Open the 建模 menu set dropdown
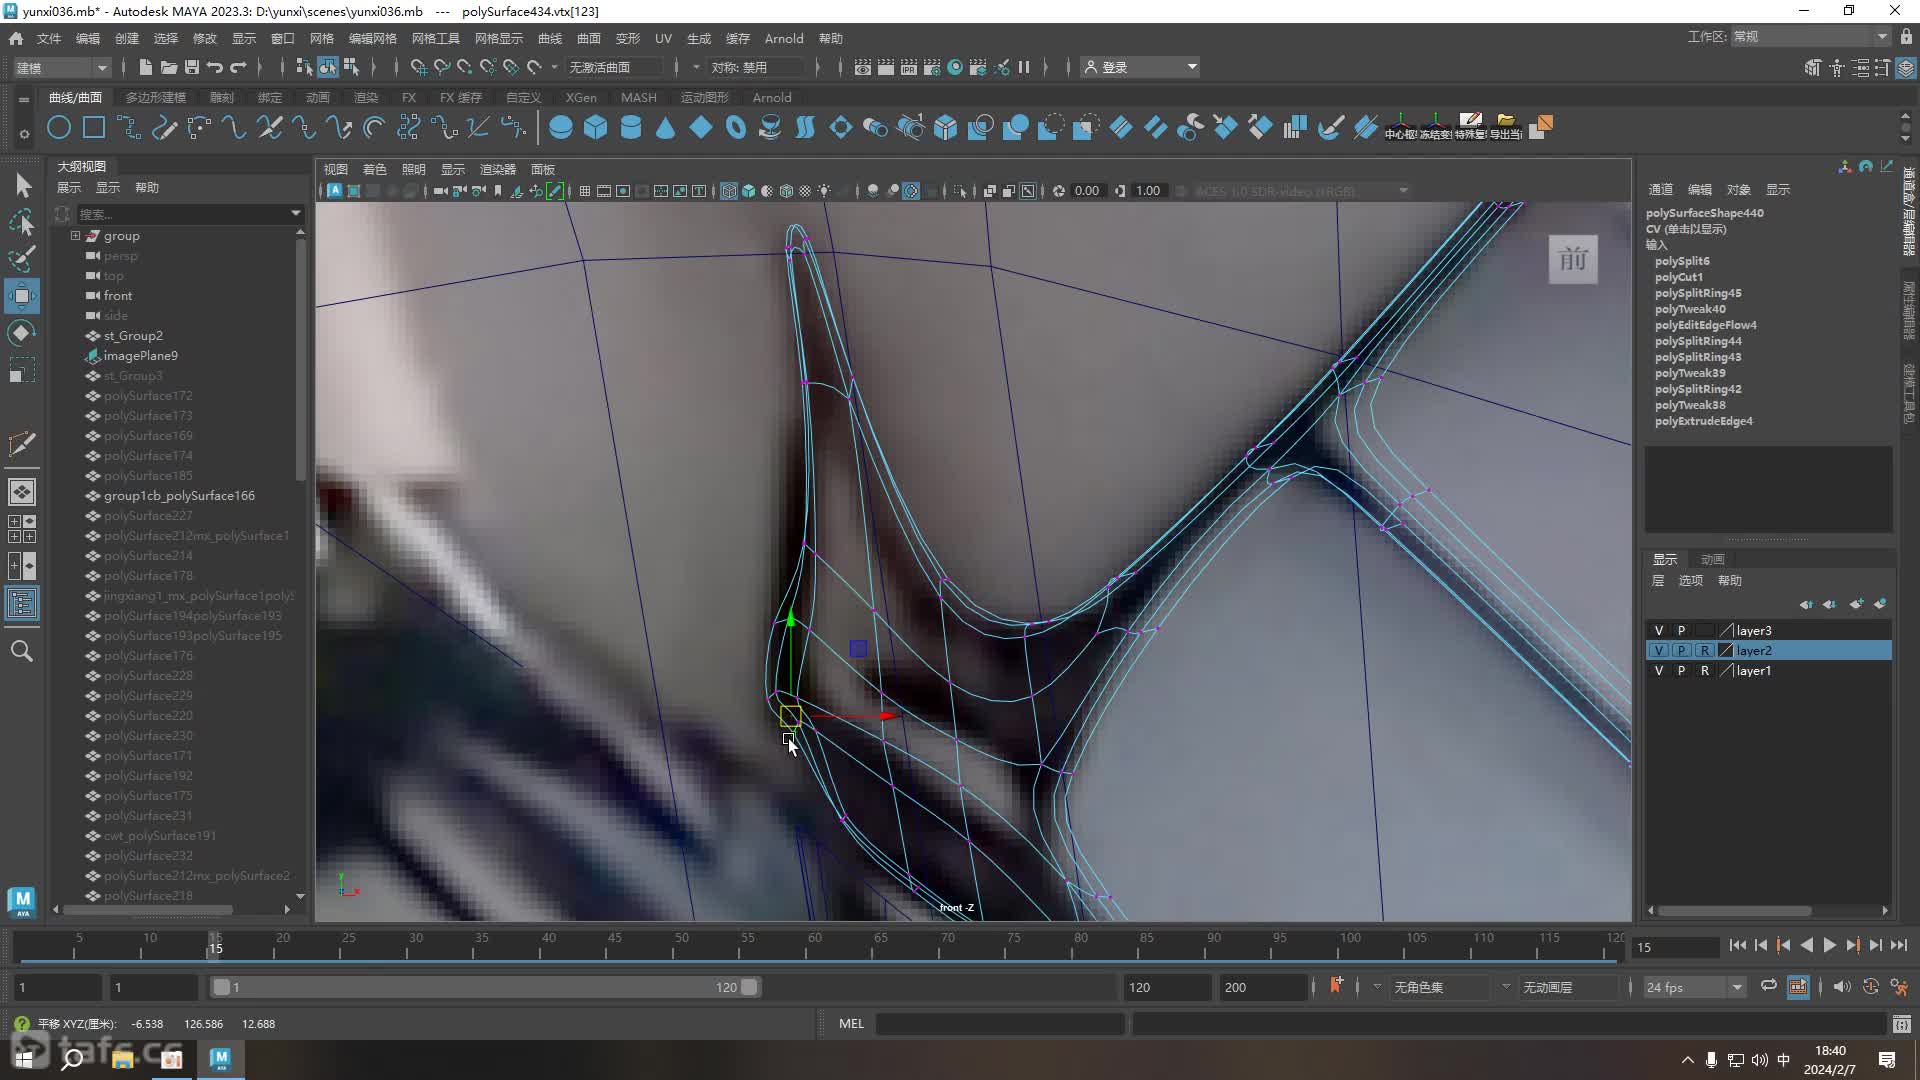The image size is (1920, 1080). [x=62, y=67]
